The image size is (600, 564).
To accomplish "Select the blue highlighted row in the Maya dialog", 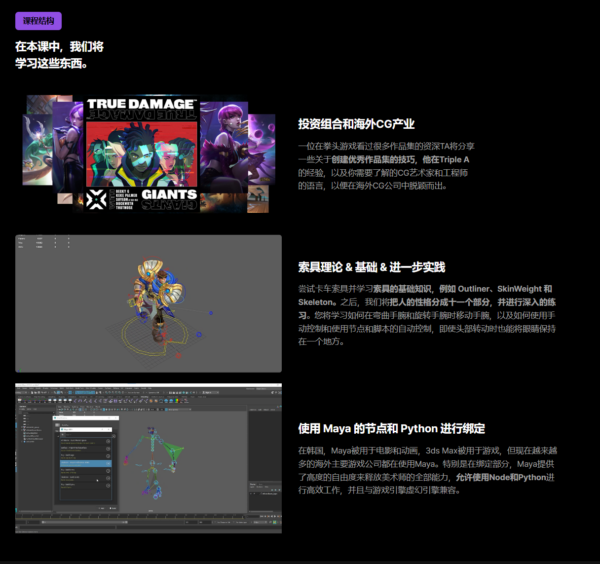I will click(86, 463).
